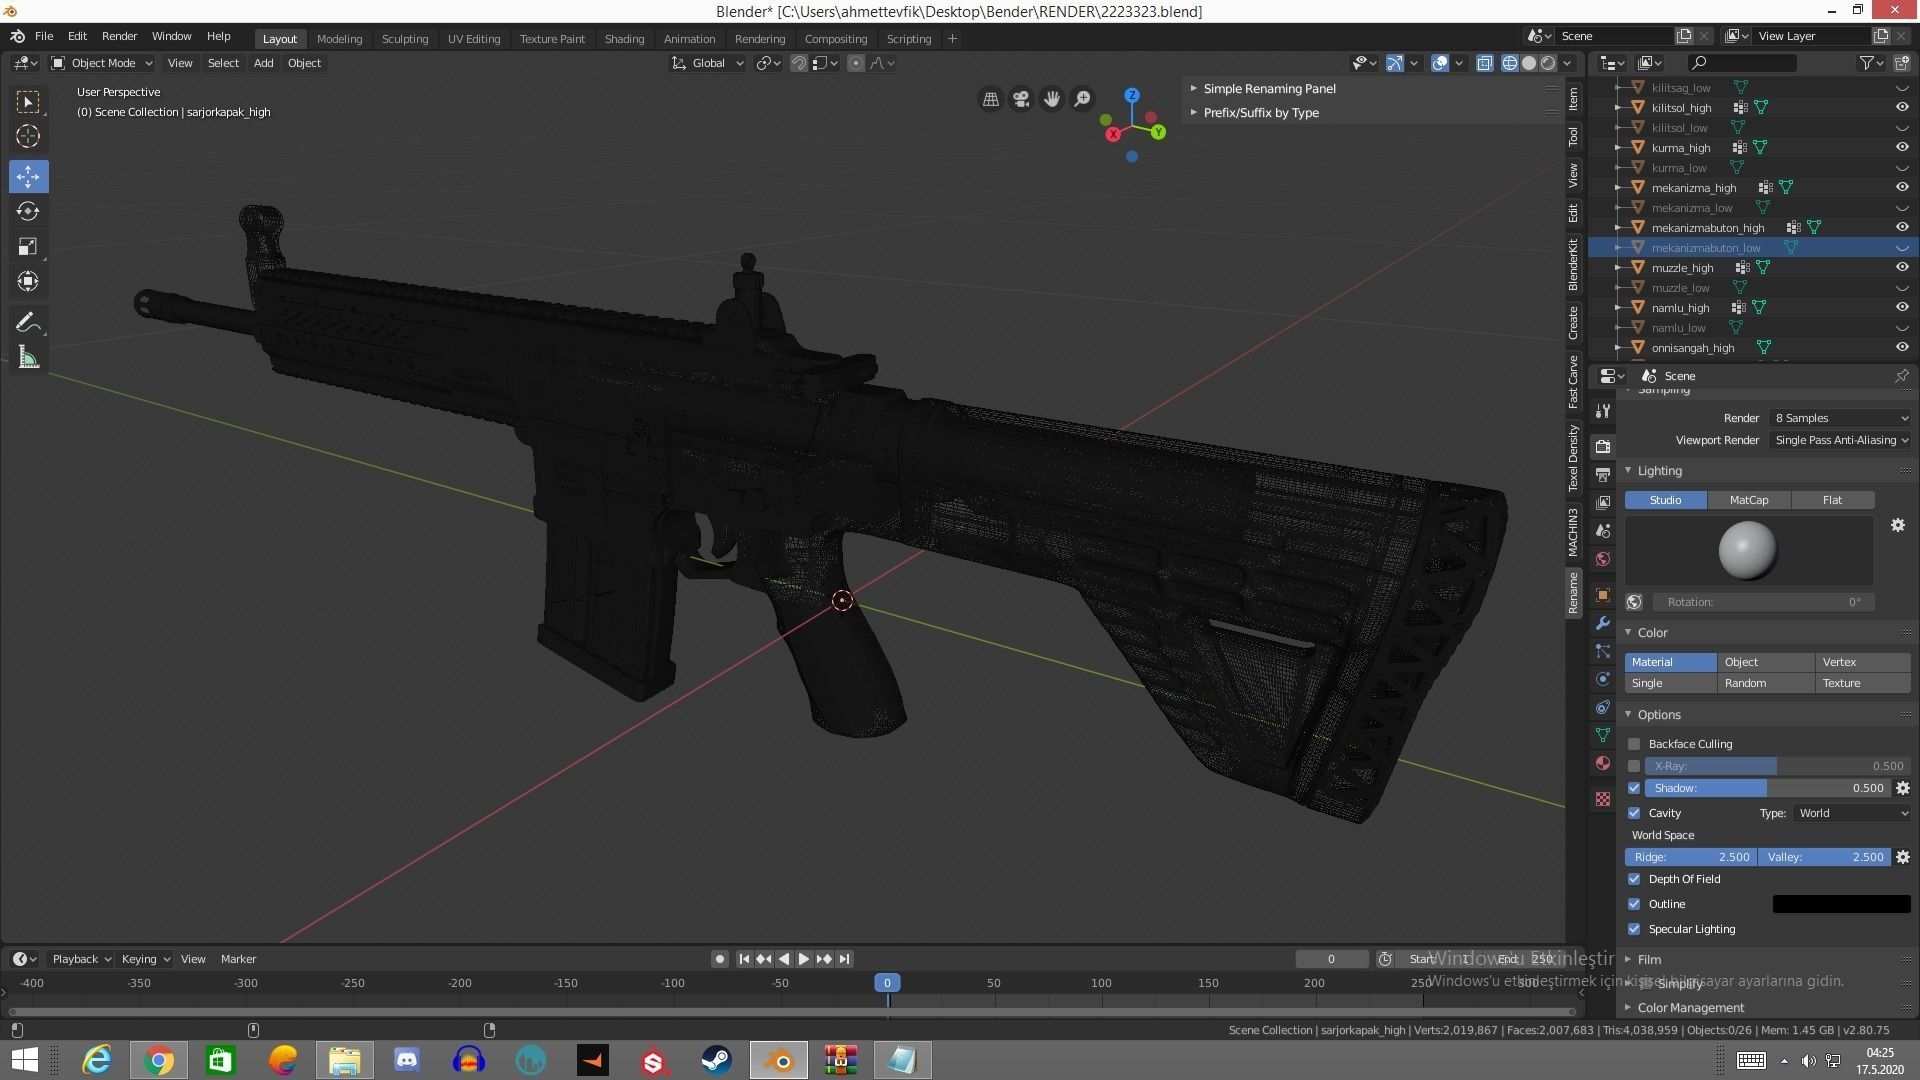Screen dimensions: 1920x1080
Task: Enable the X-Ray checkbox
Action: click(x=1634, y=766)
